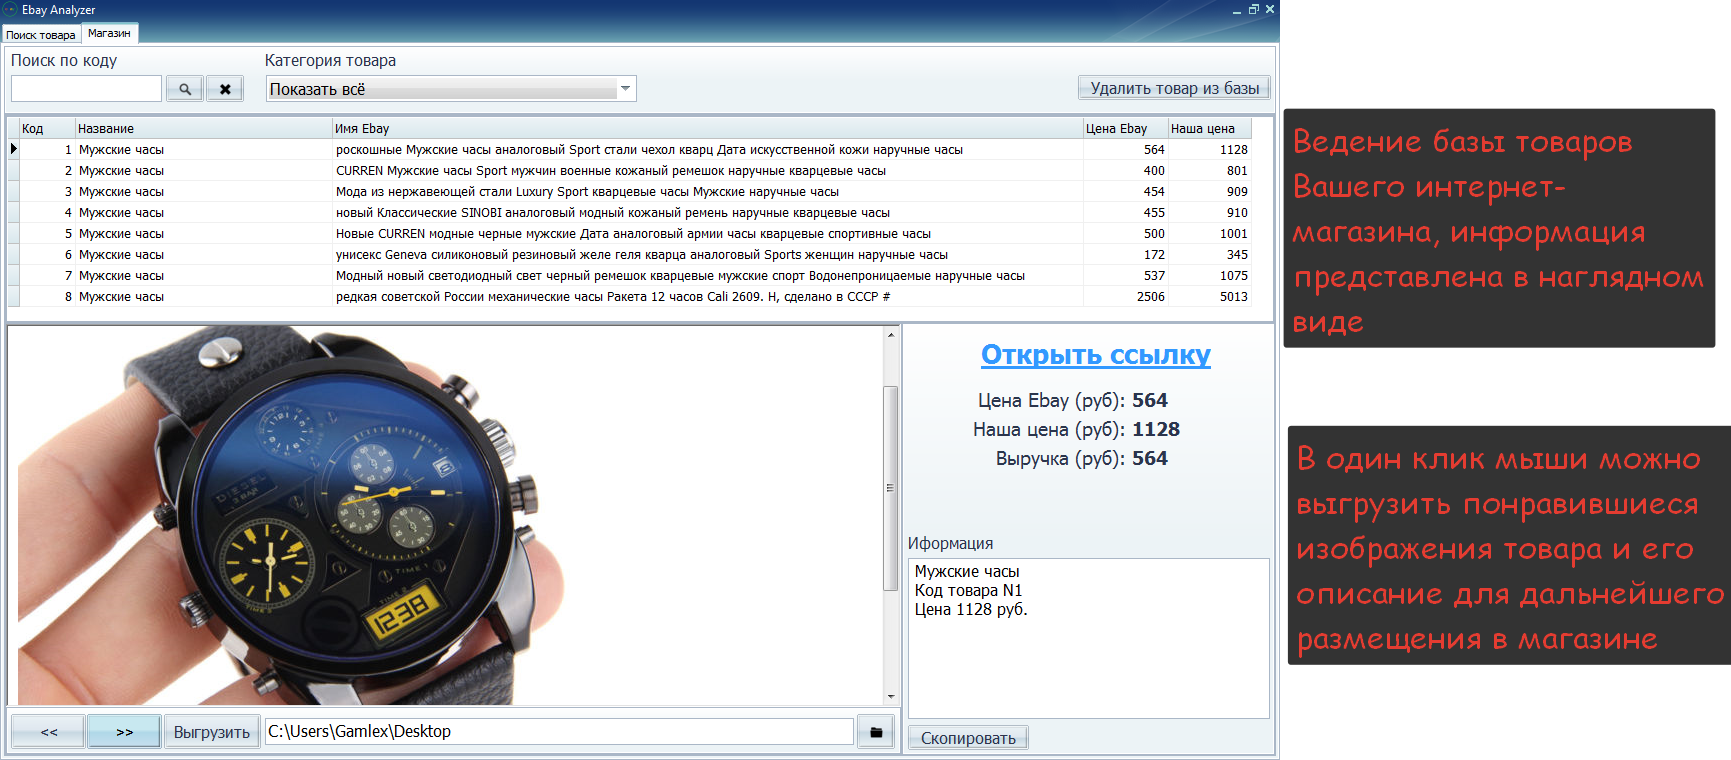This screenshot has height=760, width=1731.
Task: Click inside the 'Иформация' text area
Action: [1088, 638]
